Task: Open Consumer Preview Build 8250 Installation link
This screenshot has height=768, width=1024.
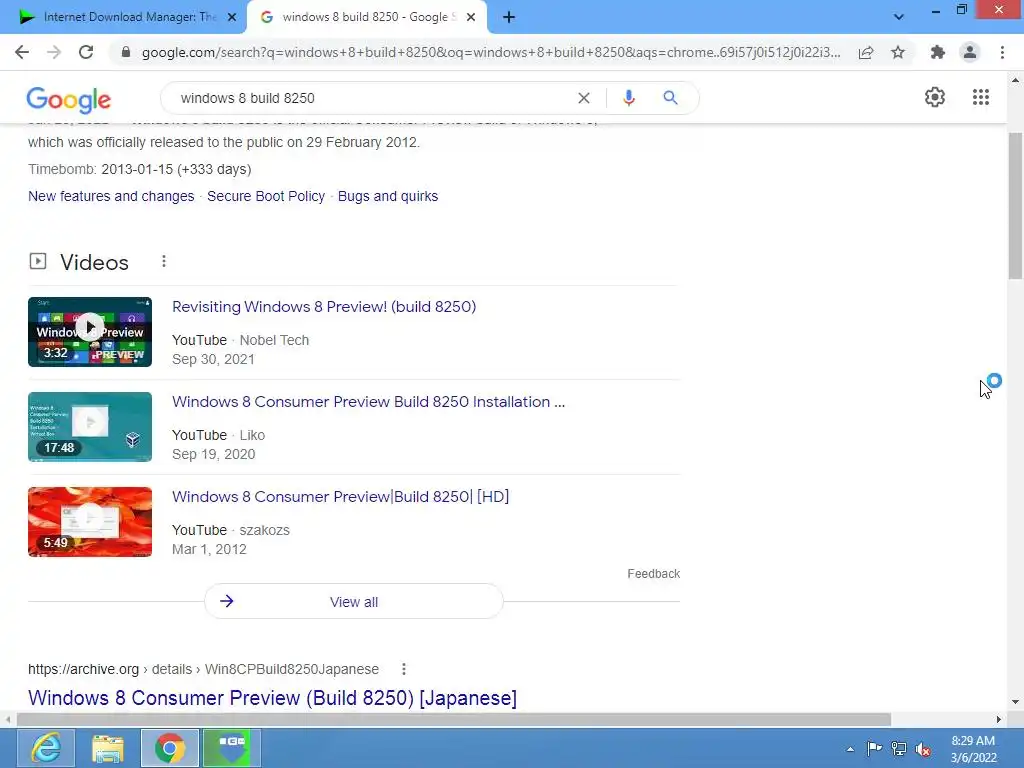Action: [x=368, y=402]
